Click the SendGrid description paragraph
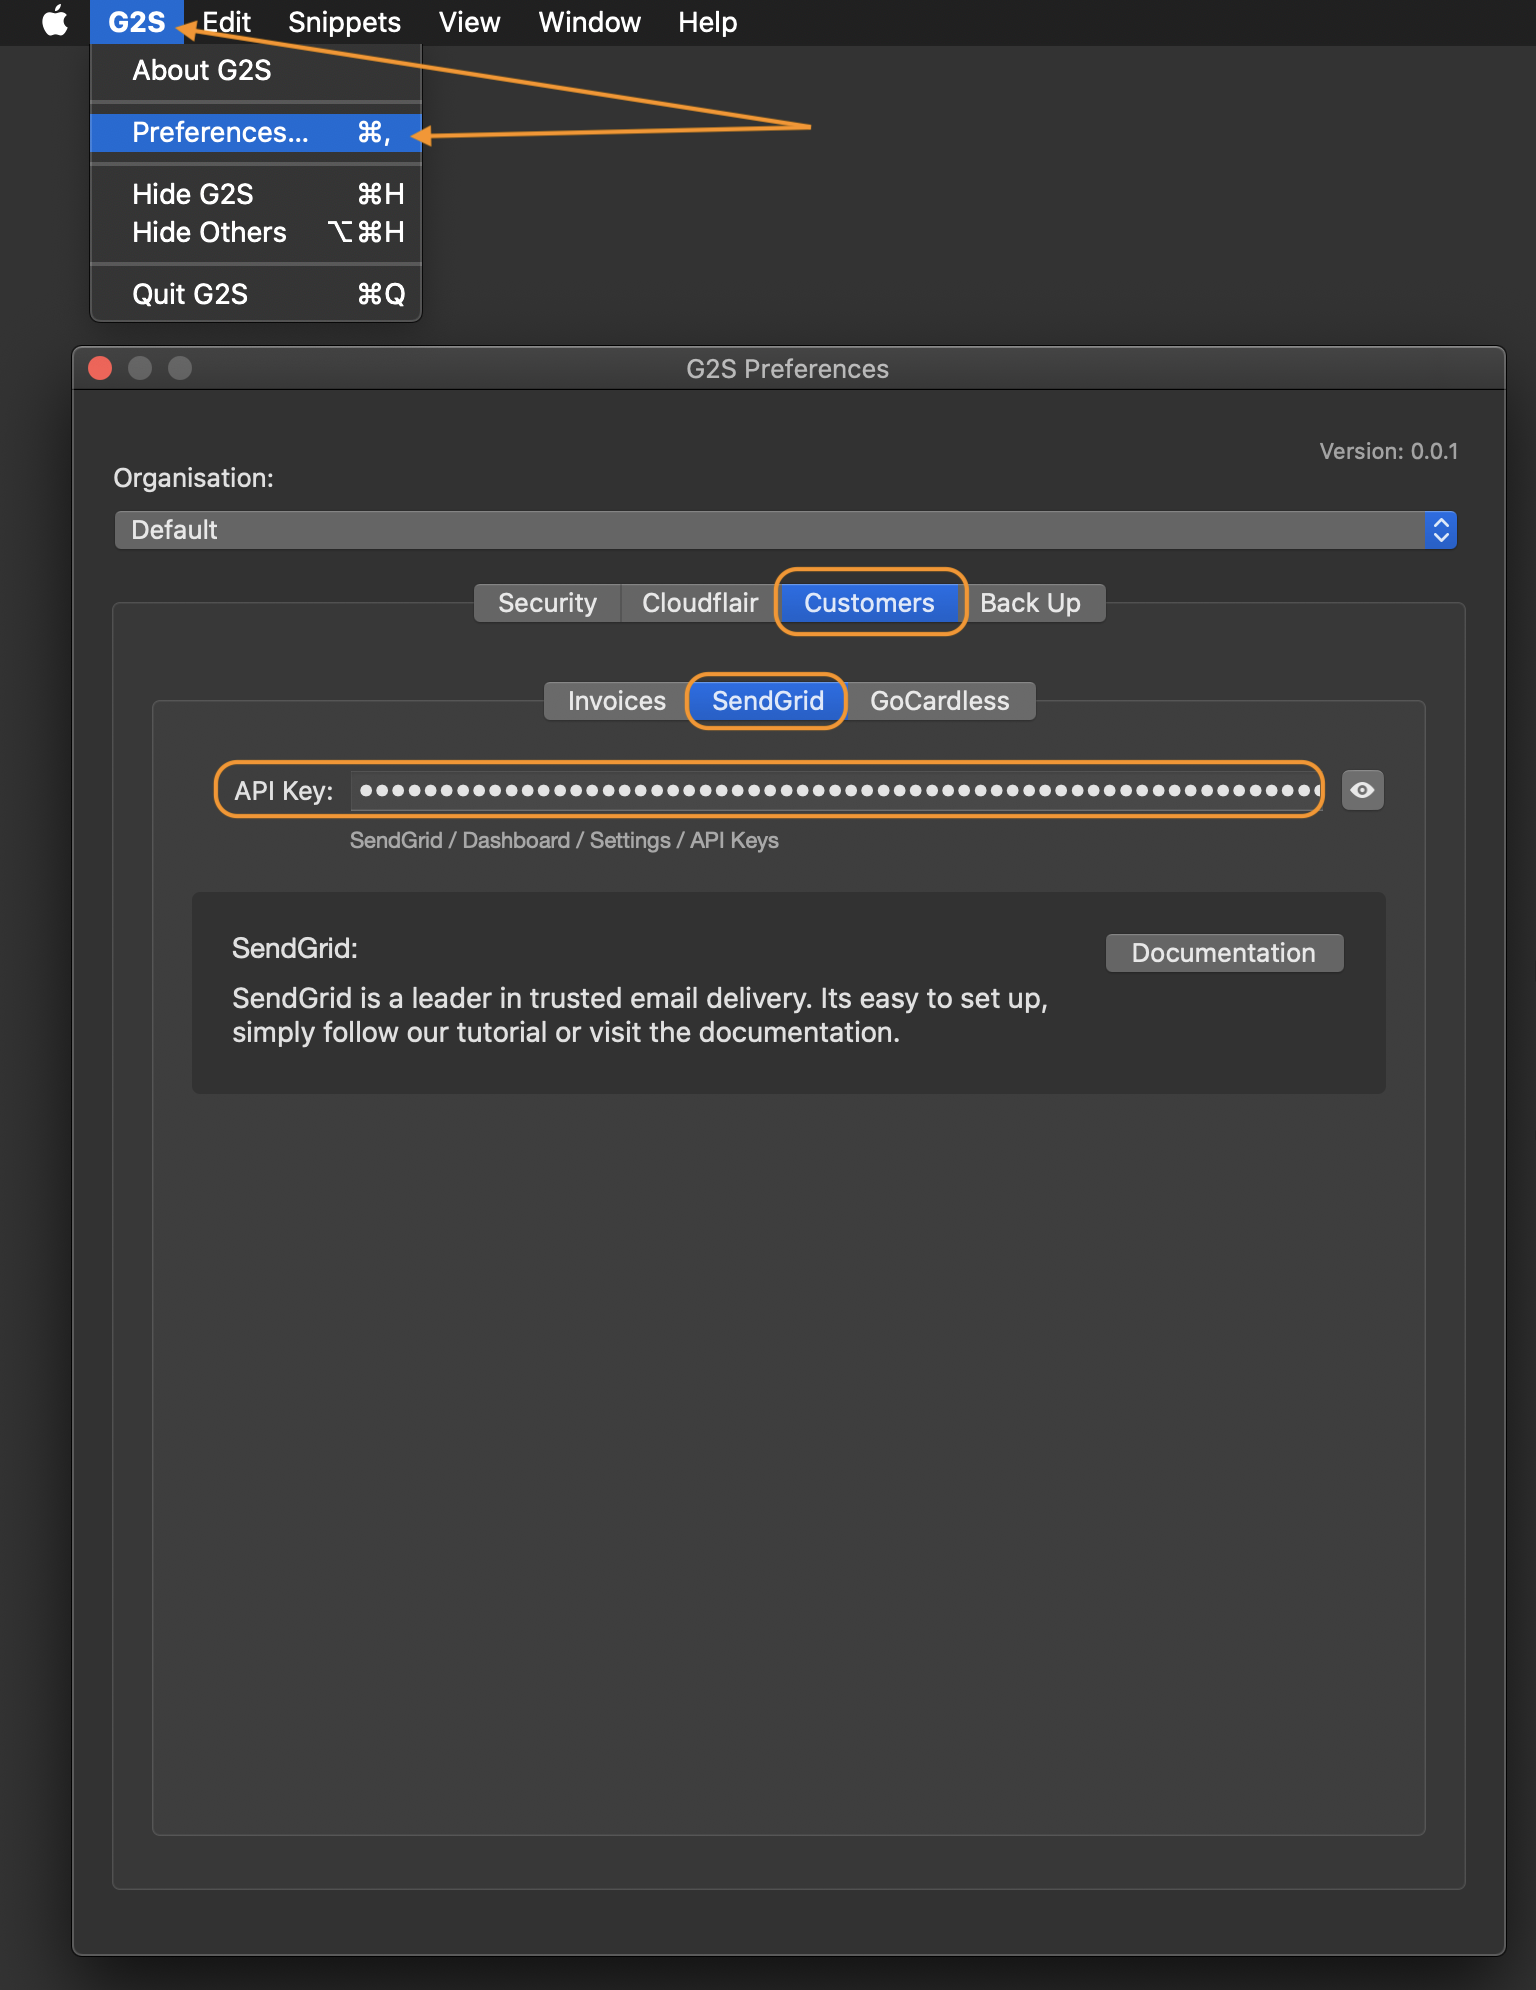Screen dimensions: 1536x1990 (x=640, y=1015)
